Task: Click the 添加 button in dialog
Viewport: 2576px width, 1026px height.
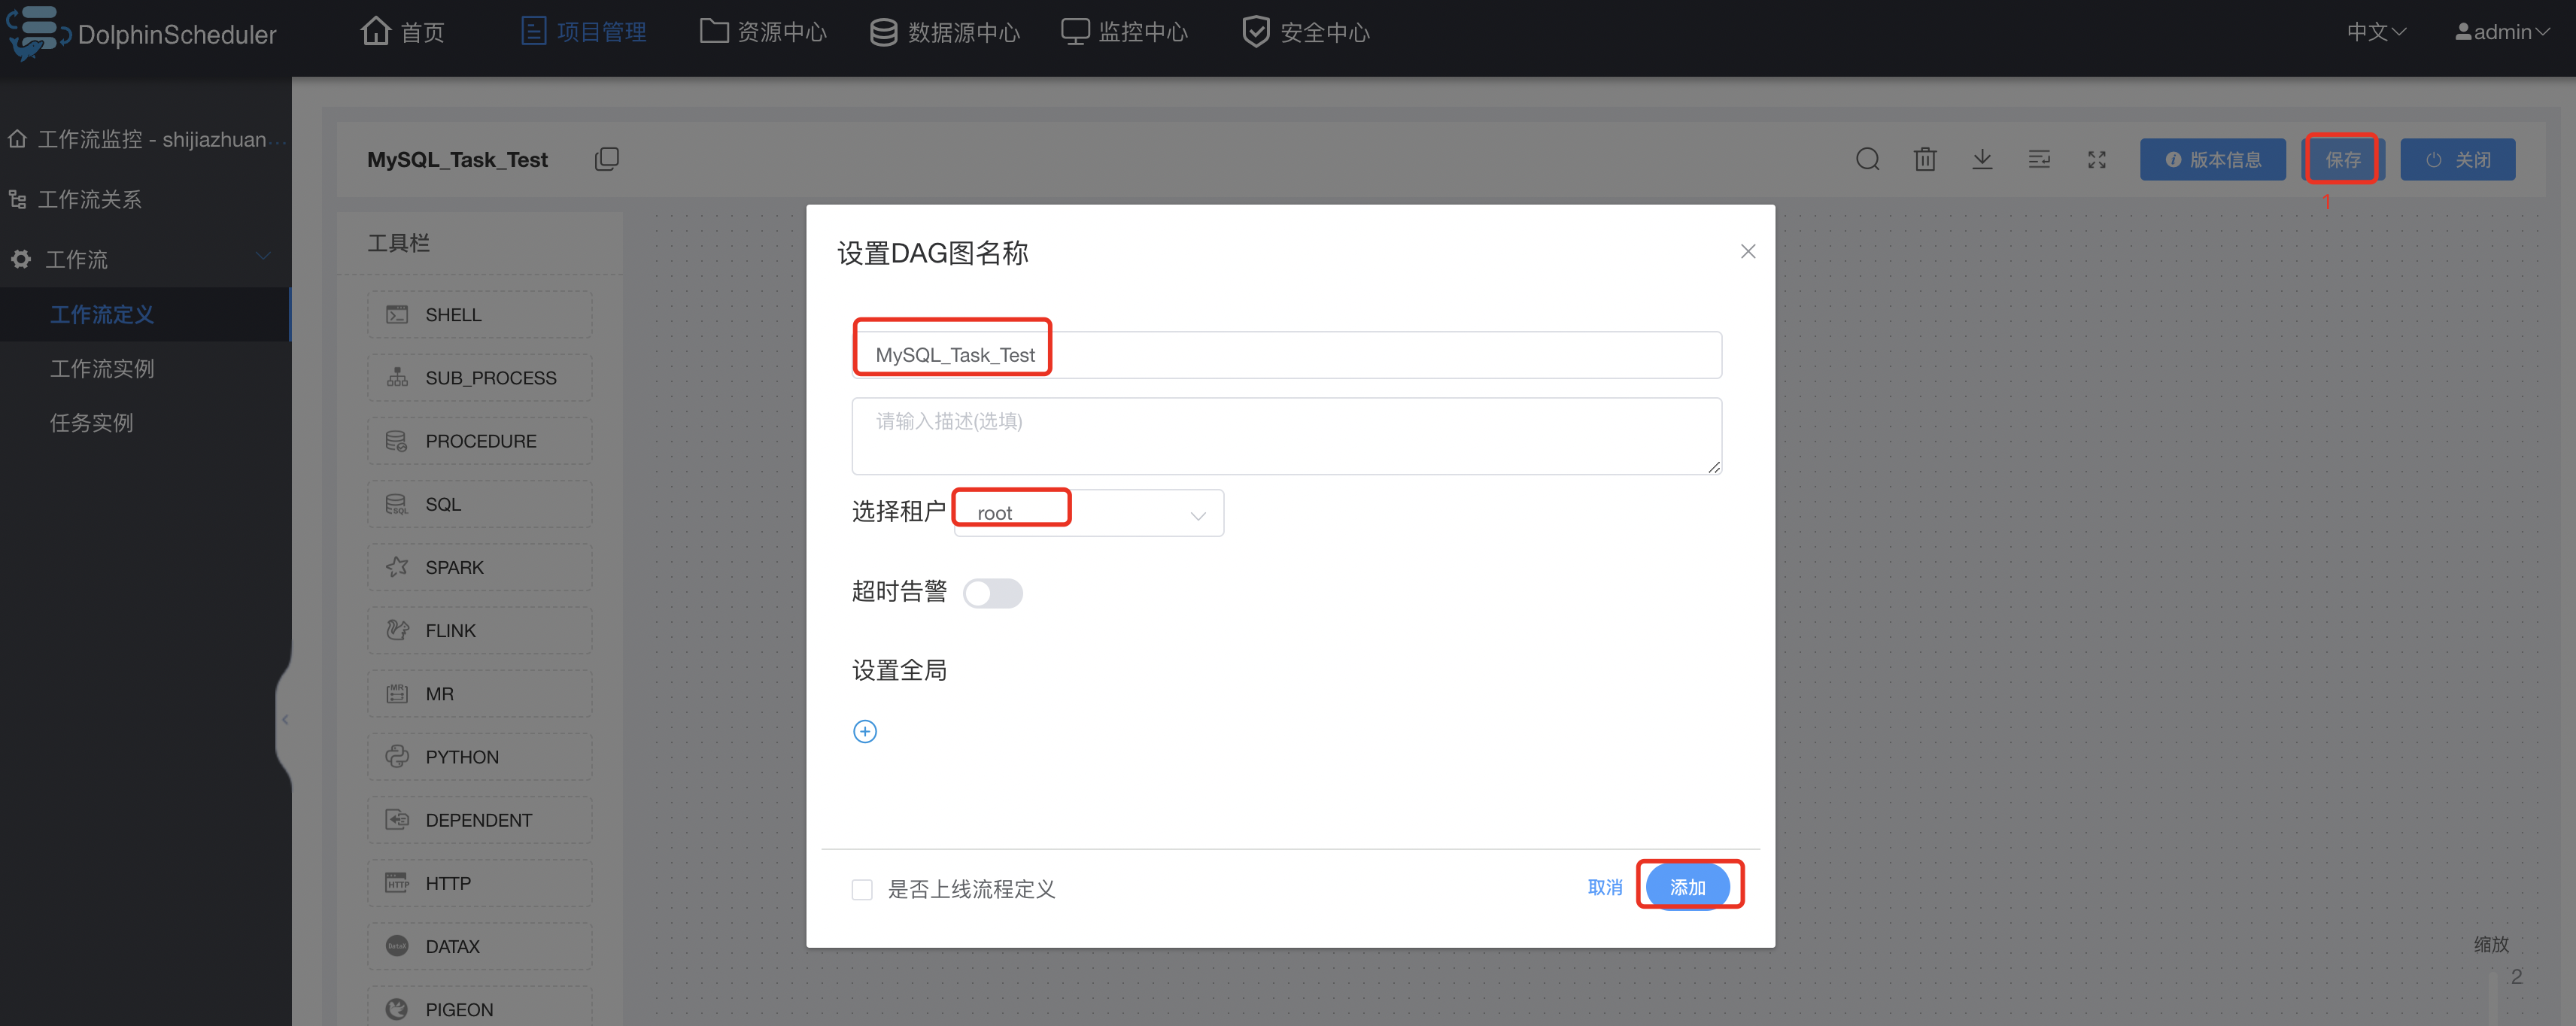Action: click(1687, 886)
